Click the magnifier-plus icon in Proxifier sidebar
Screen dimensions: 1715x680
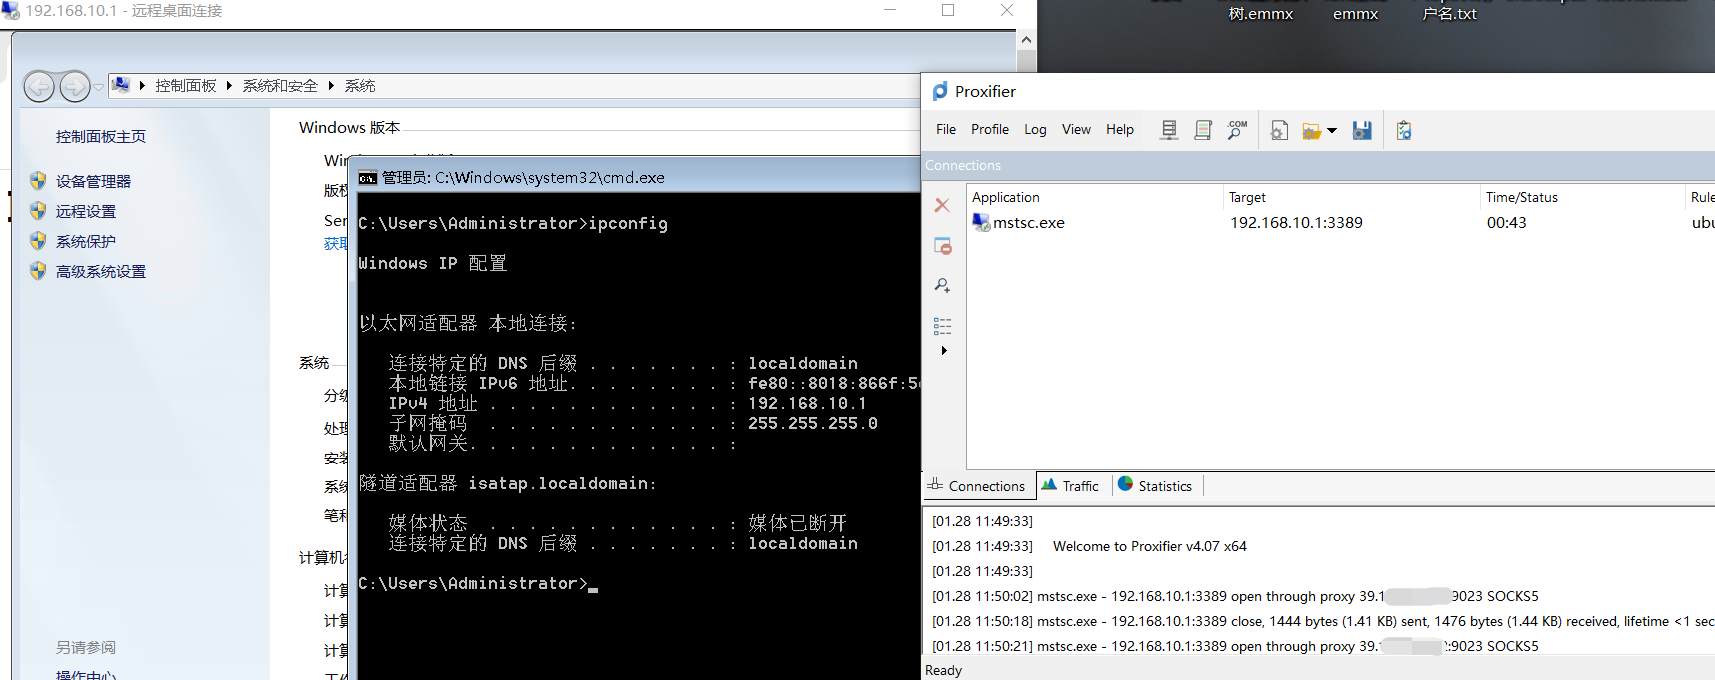(x=942, y=286)
